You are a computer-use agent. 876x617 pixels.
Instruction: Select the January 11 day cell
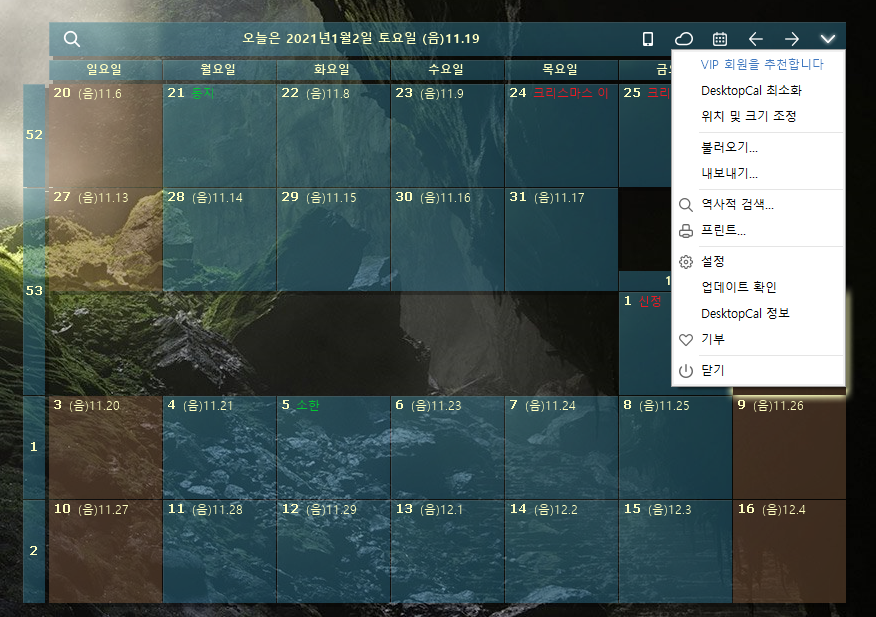pyautogui.click(x=220, y=552)
